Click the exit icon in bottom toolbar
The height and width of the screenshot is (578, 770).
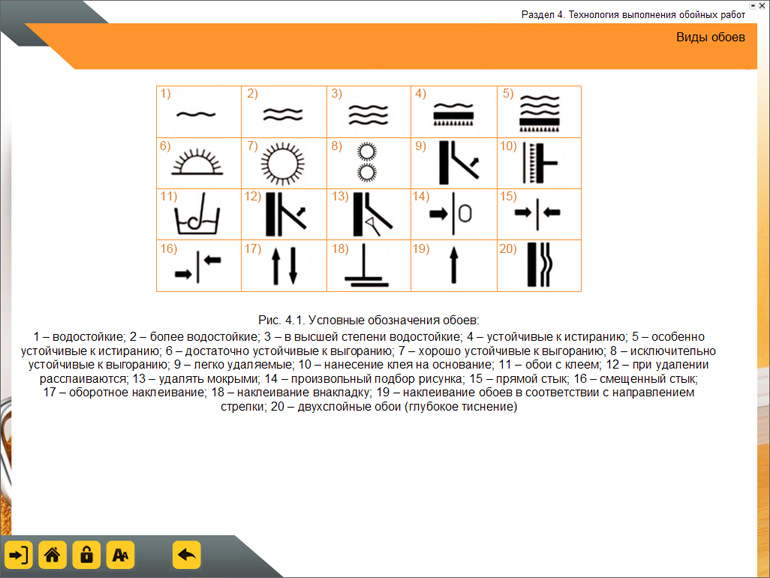19,555
